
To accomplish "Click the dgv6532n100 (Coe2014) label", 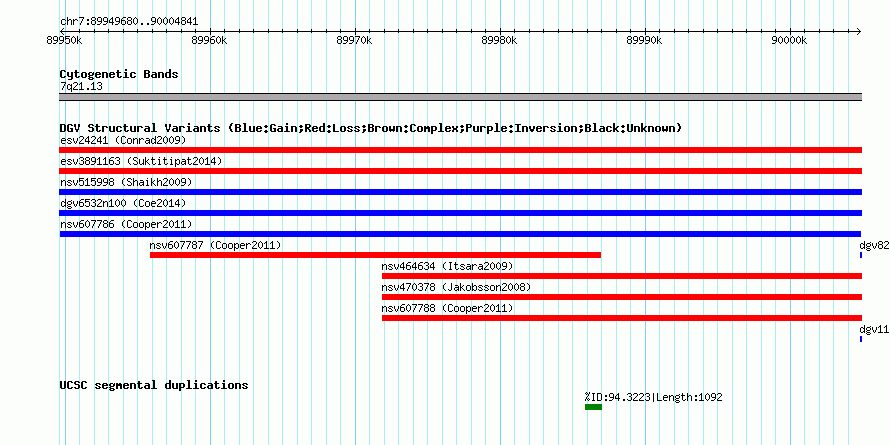I will (123, 203).
